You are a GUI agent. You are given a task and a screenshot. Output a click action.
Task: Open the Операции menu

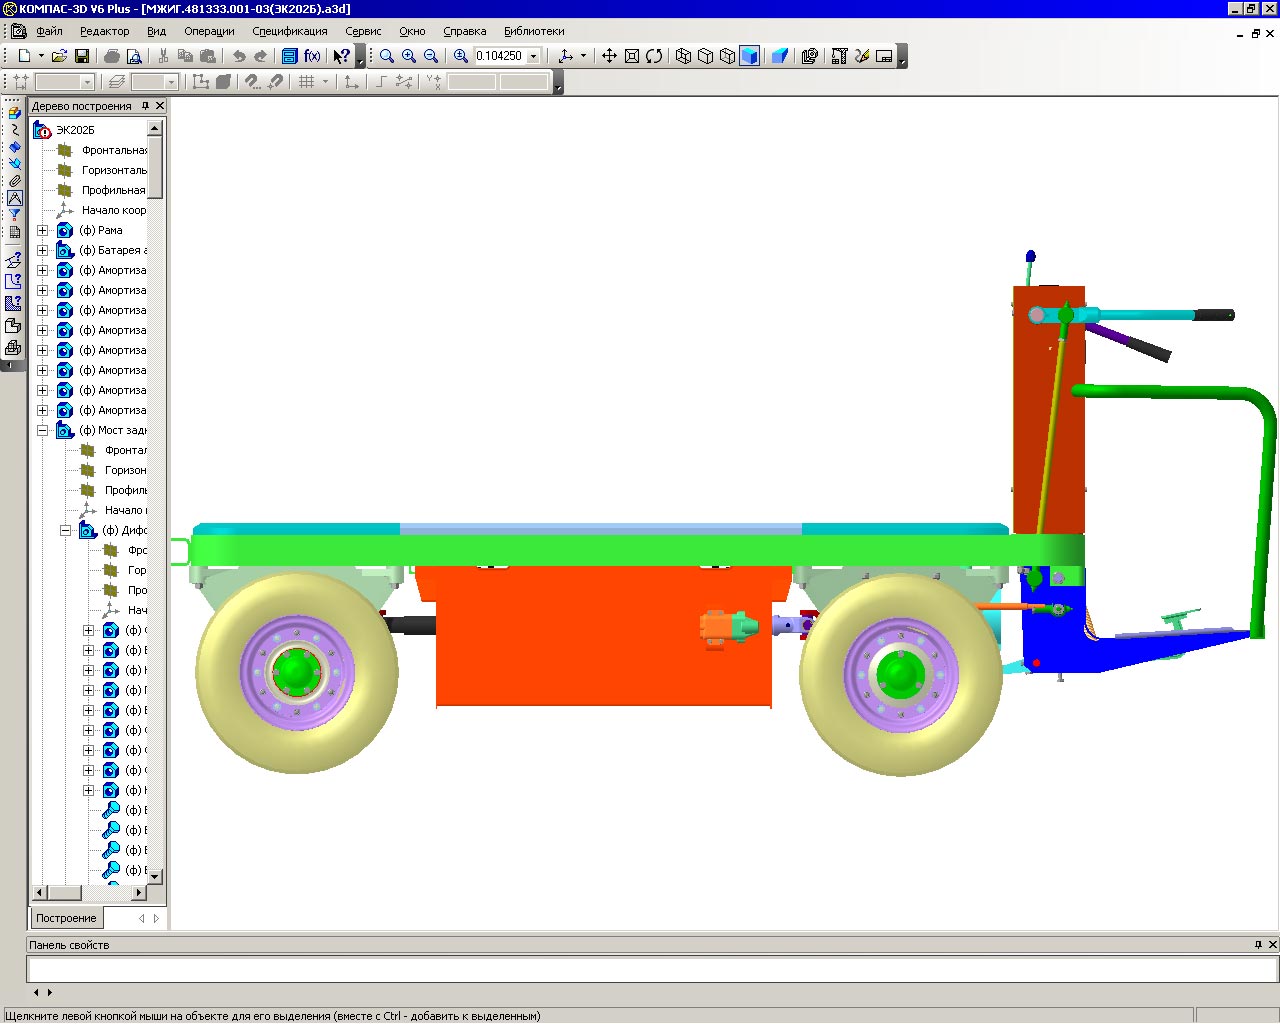(x=209, y=31)
